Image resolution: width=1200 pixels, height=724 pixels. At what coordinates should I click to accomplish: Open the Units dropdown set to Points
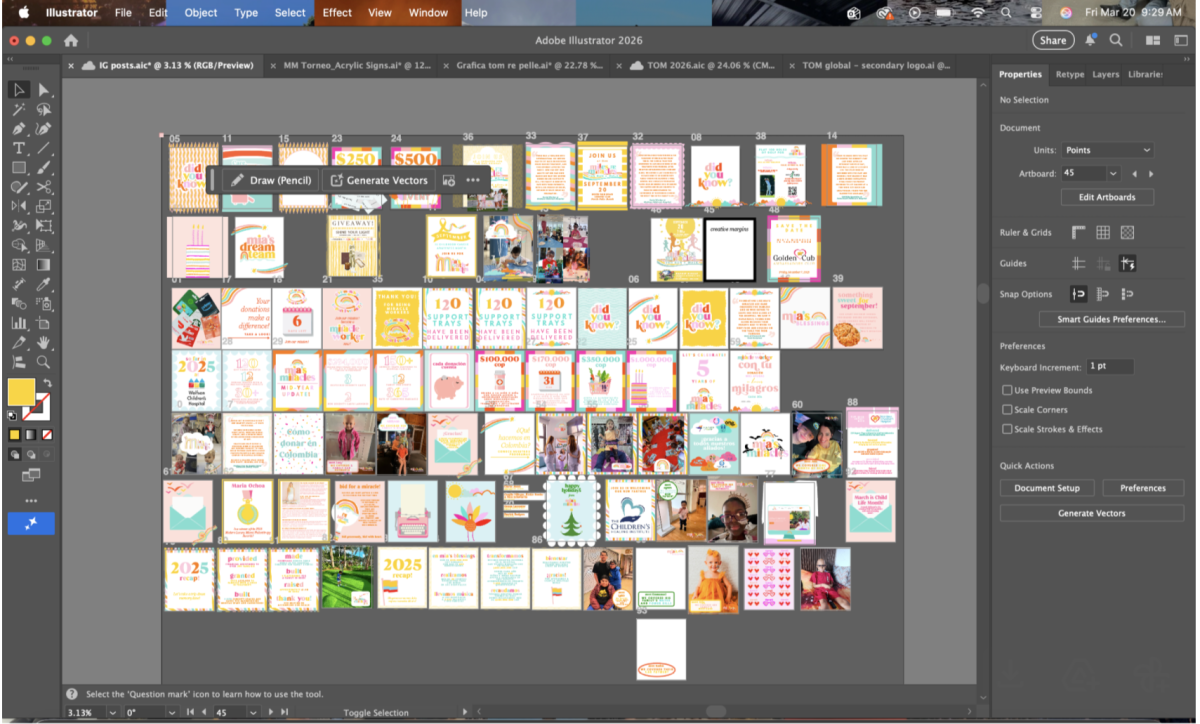(1106, 150)
